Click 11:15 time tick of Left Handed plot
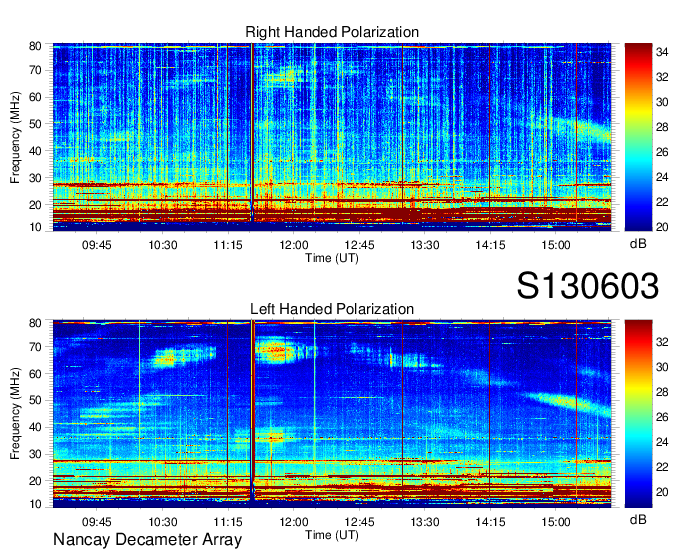The width and height of the screenshot is (680, 552). [228, 522]
